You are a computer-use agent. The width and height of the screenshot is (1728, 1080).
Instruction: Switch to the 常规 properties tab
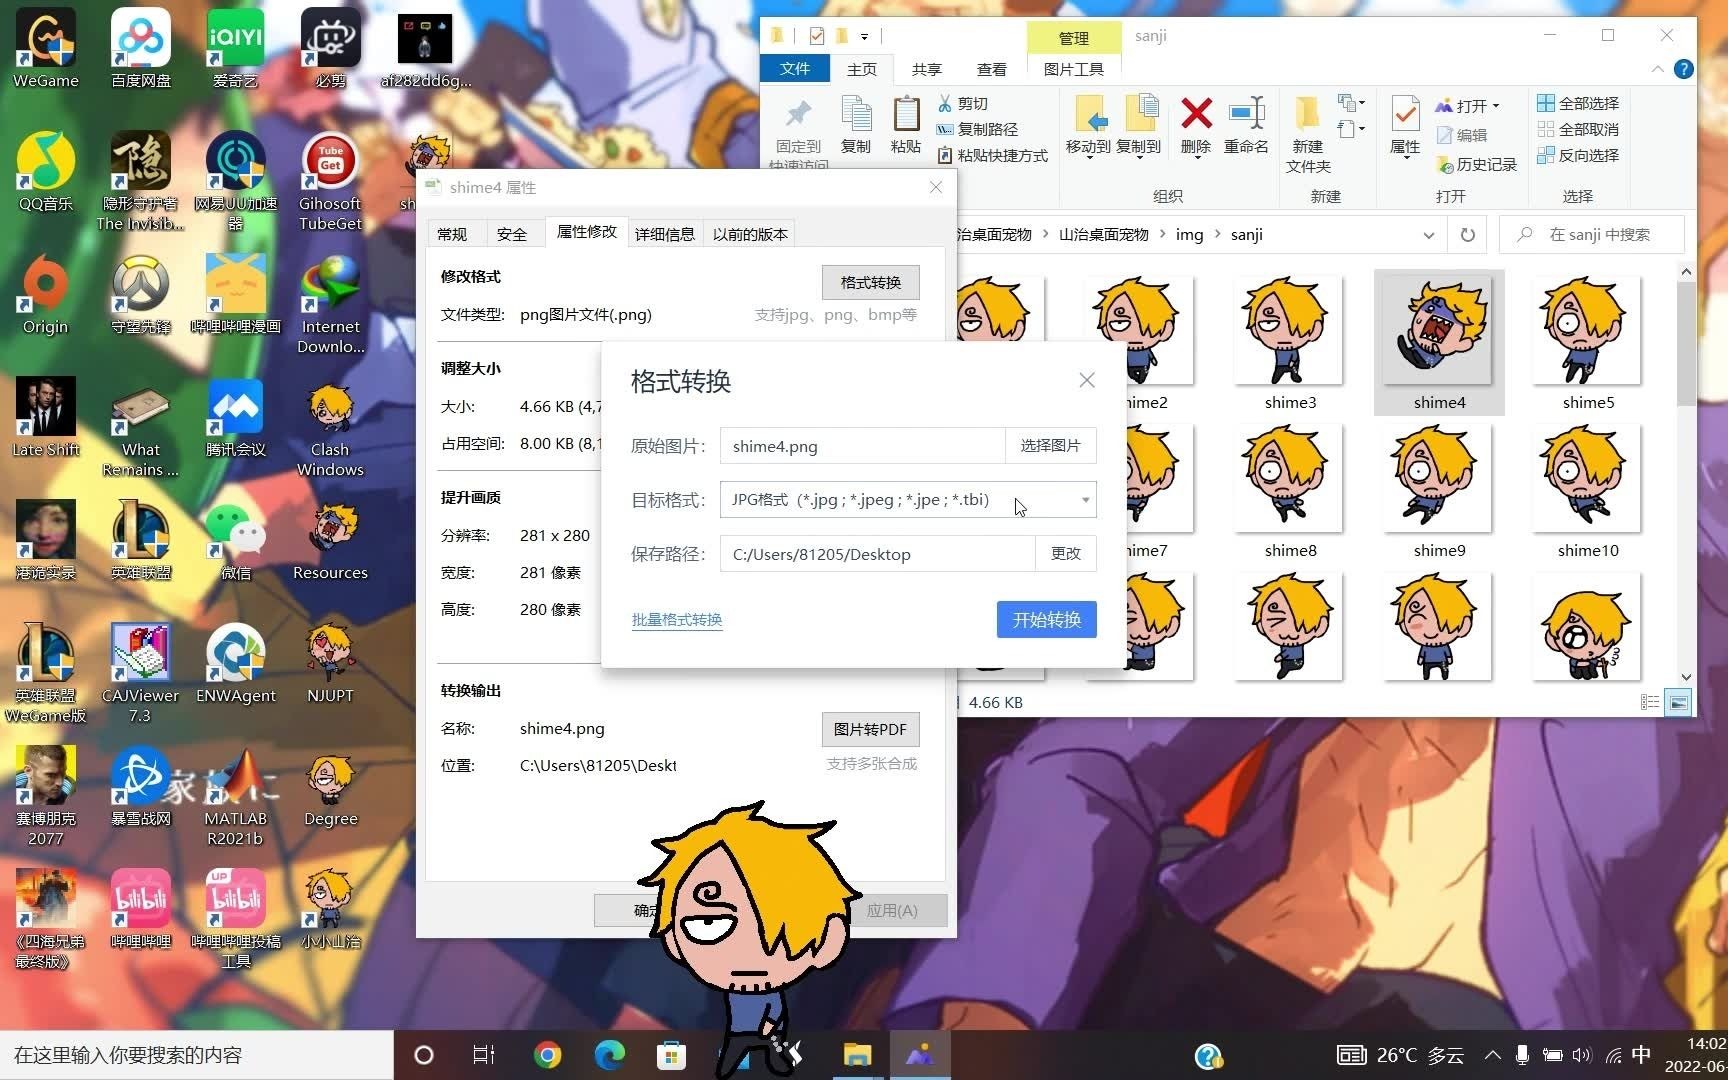coord(452,234)
